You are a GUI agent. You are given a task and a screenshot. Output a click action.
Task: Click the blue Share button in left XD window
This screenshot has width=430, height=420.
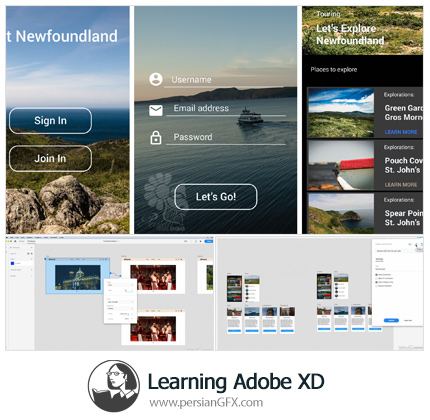209,241
